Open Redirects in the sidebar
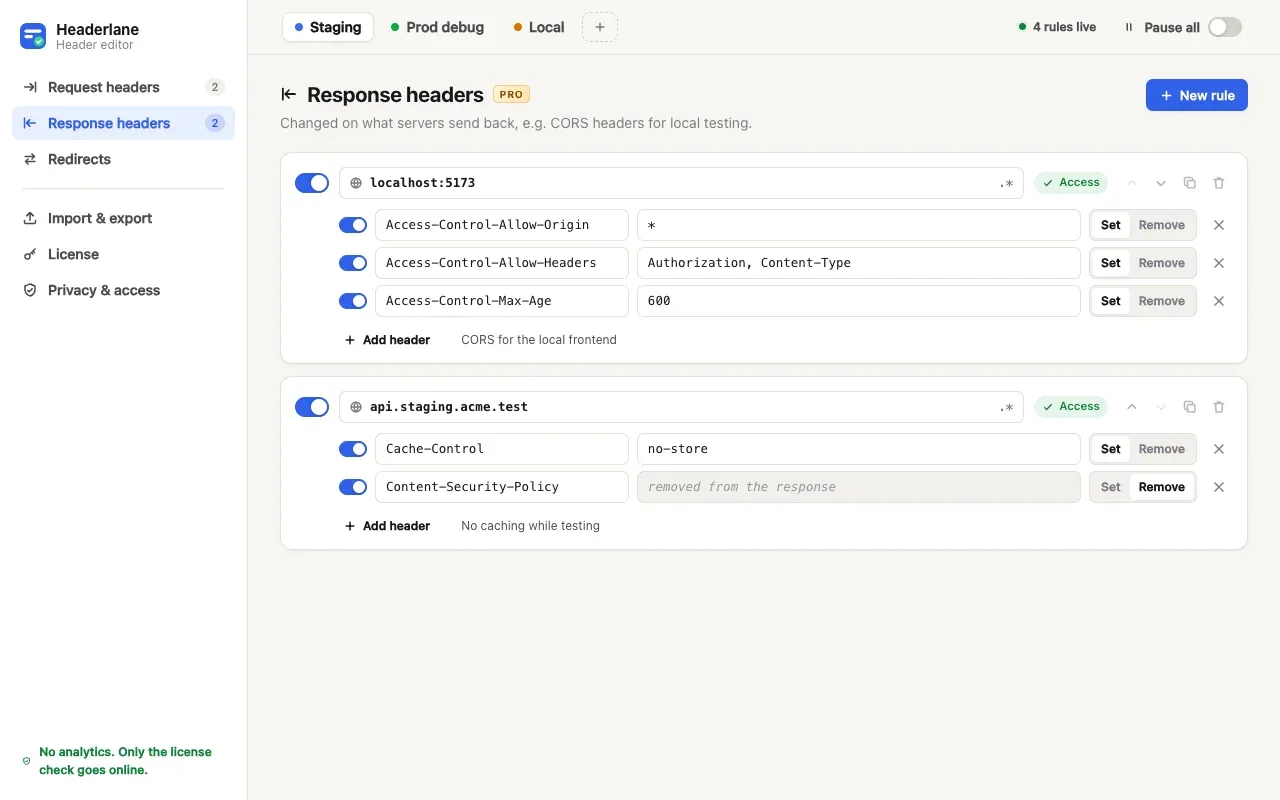Image resolution: width=1280 pixels, height=800 pixels. coord(124,159)
